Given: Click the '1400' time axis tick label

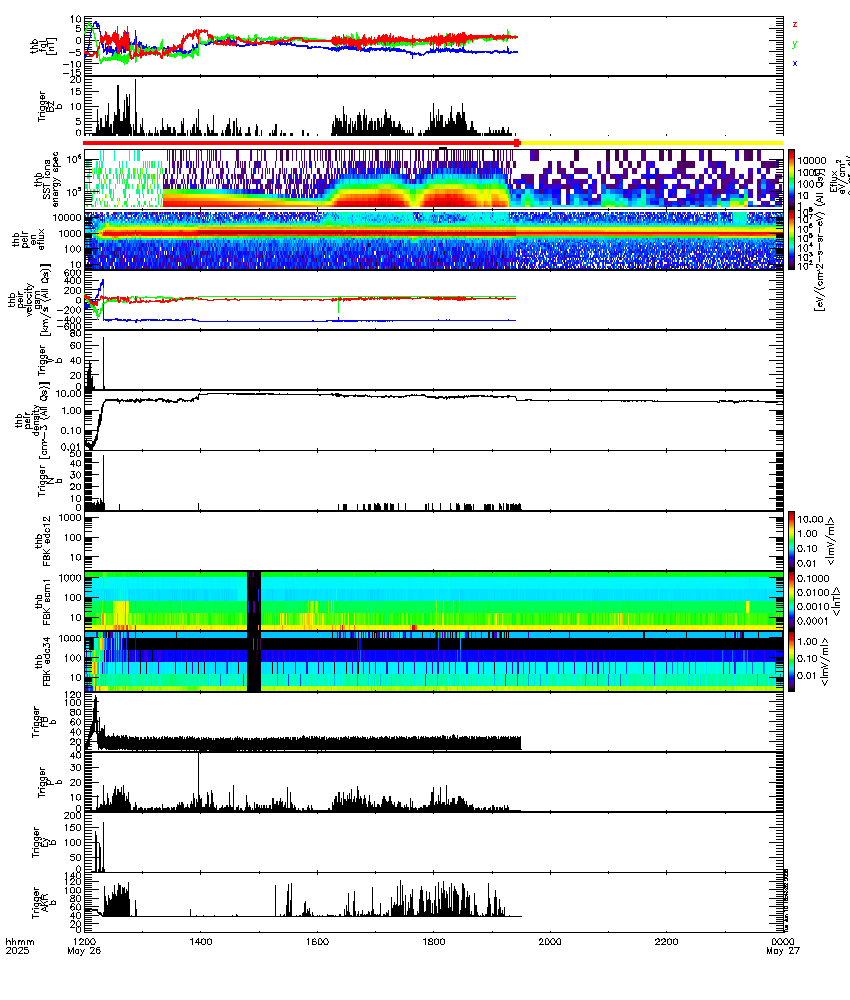Looking at the screenshot, I should pos(200,941).
